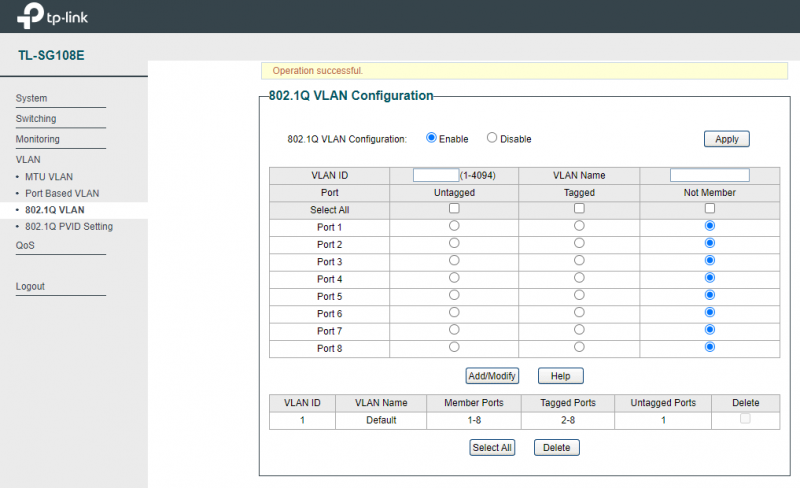Set Port 8 as Not Member

pyautogui.click(x=710, y=347)
